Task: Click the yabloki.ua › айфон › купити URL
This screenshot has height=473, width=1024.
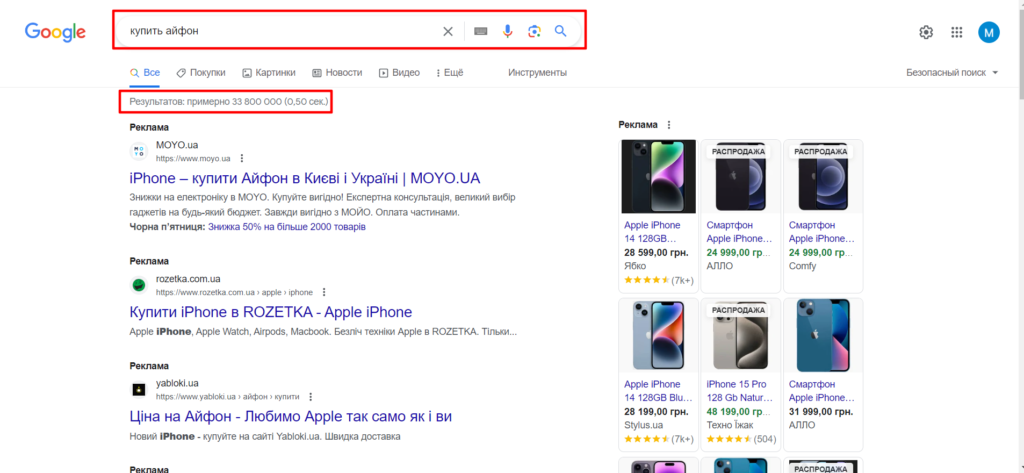Action: tap(228, 397)
